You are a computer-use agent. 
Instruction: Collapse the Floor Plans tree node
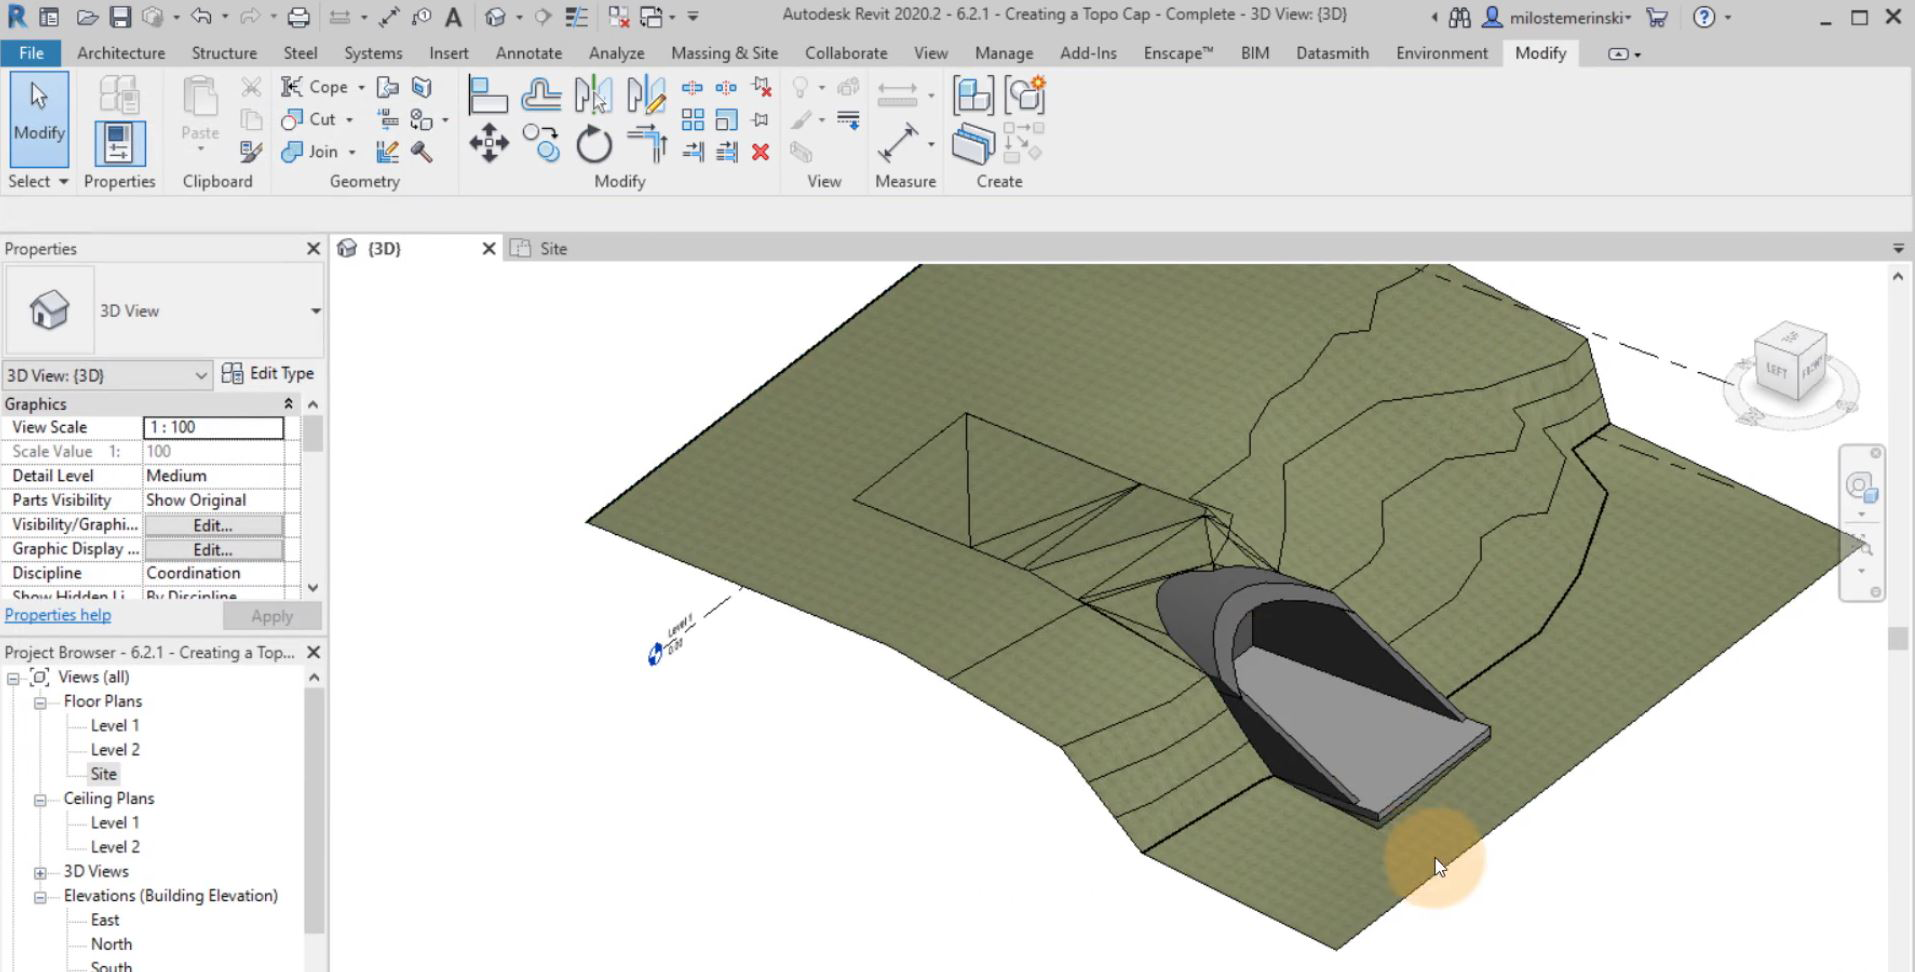[40, 701]
